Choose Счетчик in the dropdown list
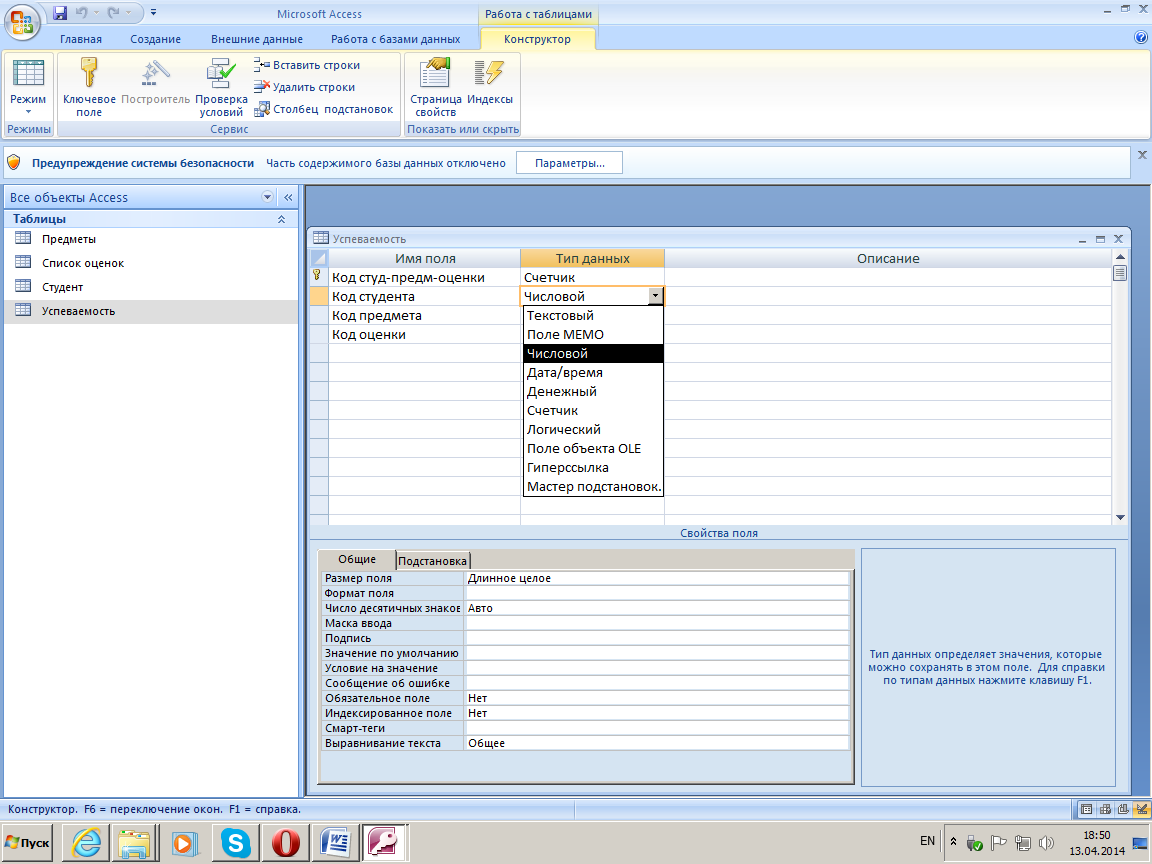1152x864 pixels. [593, 411]
